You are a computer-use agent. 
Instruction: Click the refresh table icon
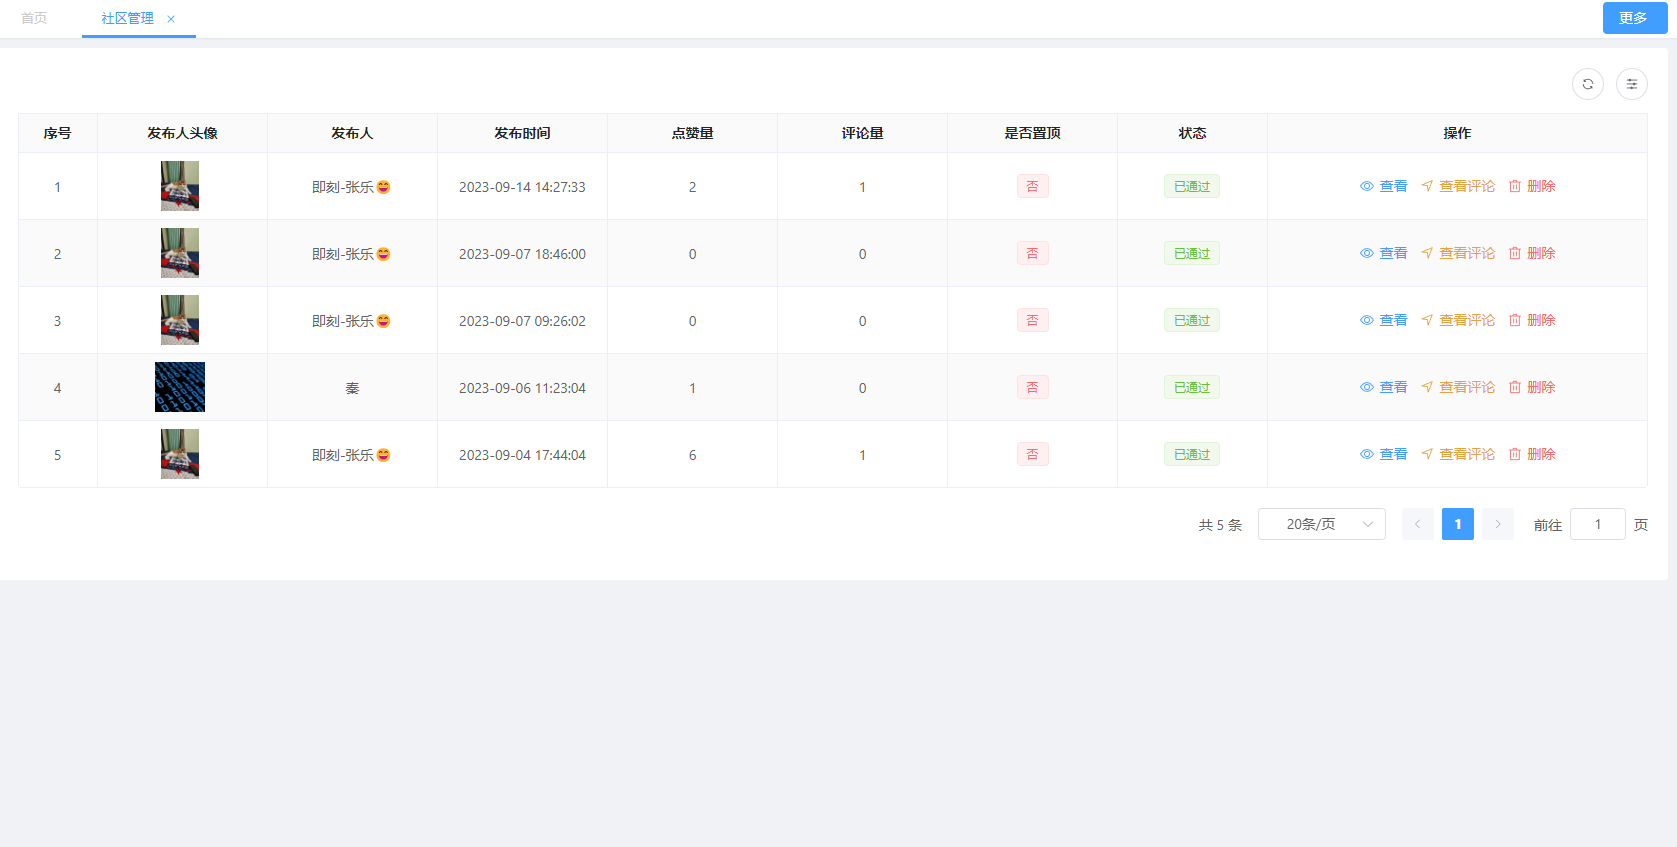(x=1587, y=84)
